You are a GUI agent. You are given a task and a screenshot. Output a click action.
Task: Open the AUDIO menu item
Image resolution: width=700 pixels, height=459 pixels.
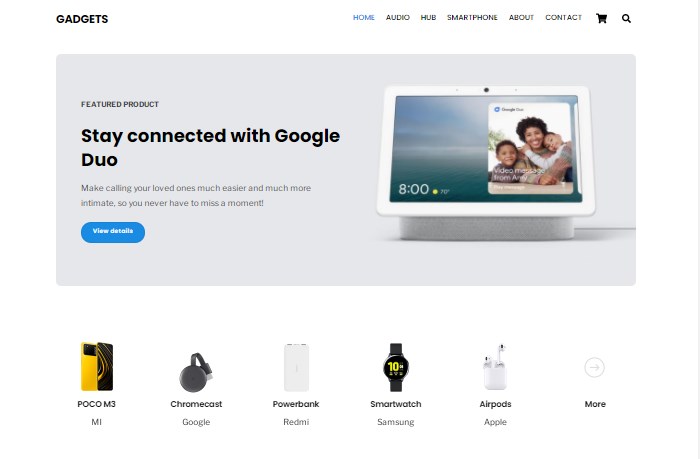[397, 17]
